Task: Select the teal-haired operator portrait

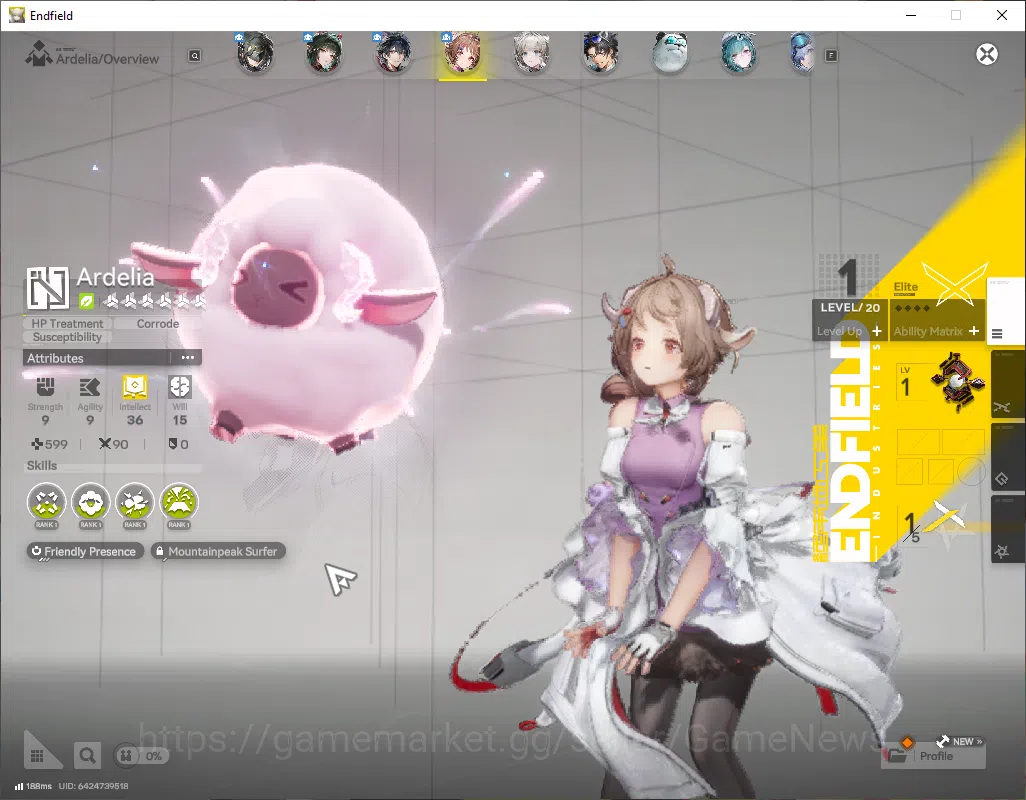Action: click(x=739, y=53)
